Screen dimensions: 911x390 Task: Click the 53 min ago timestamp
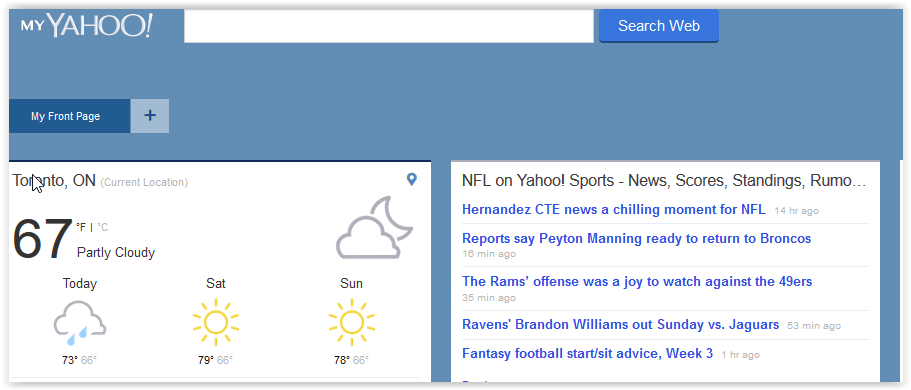coord(814,326)
